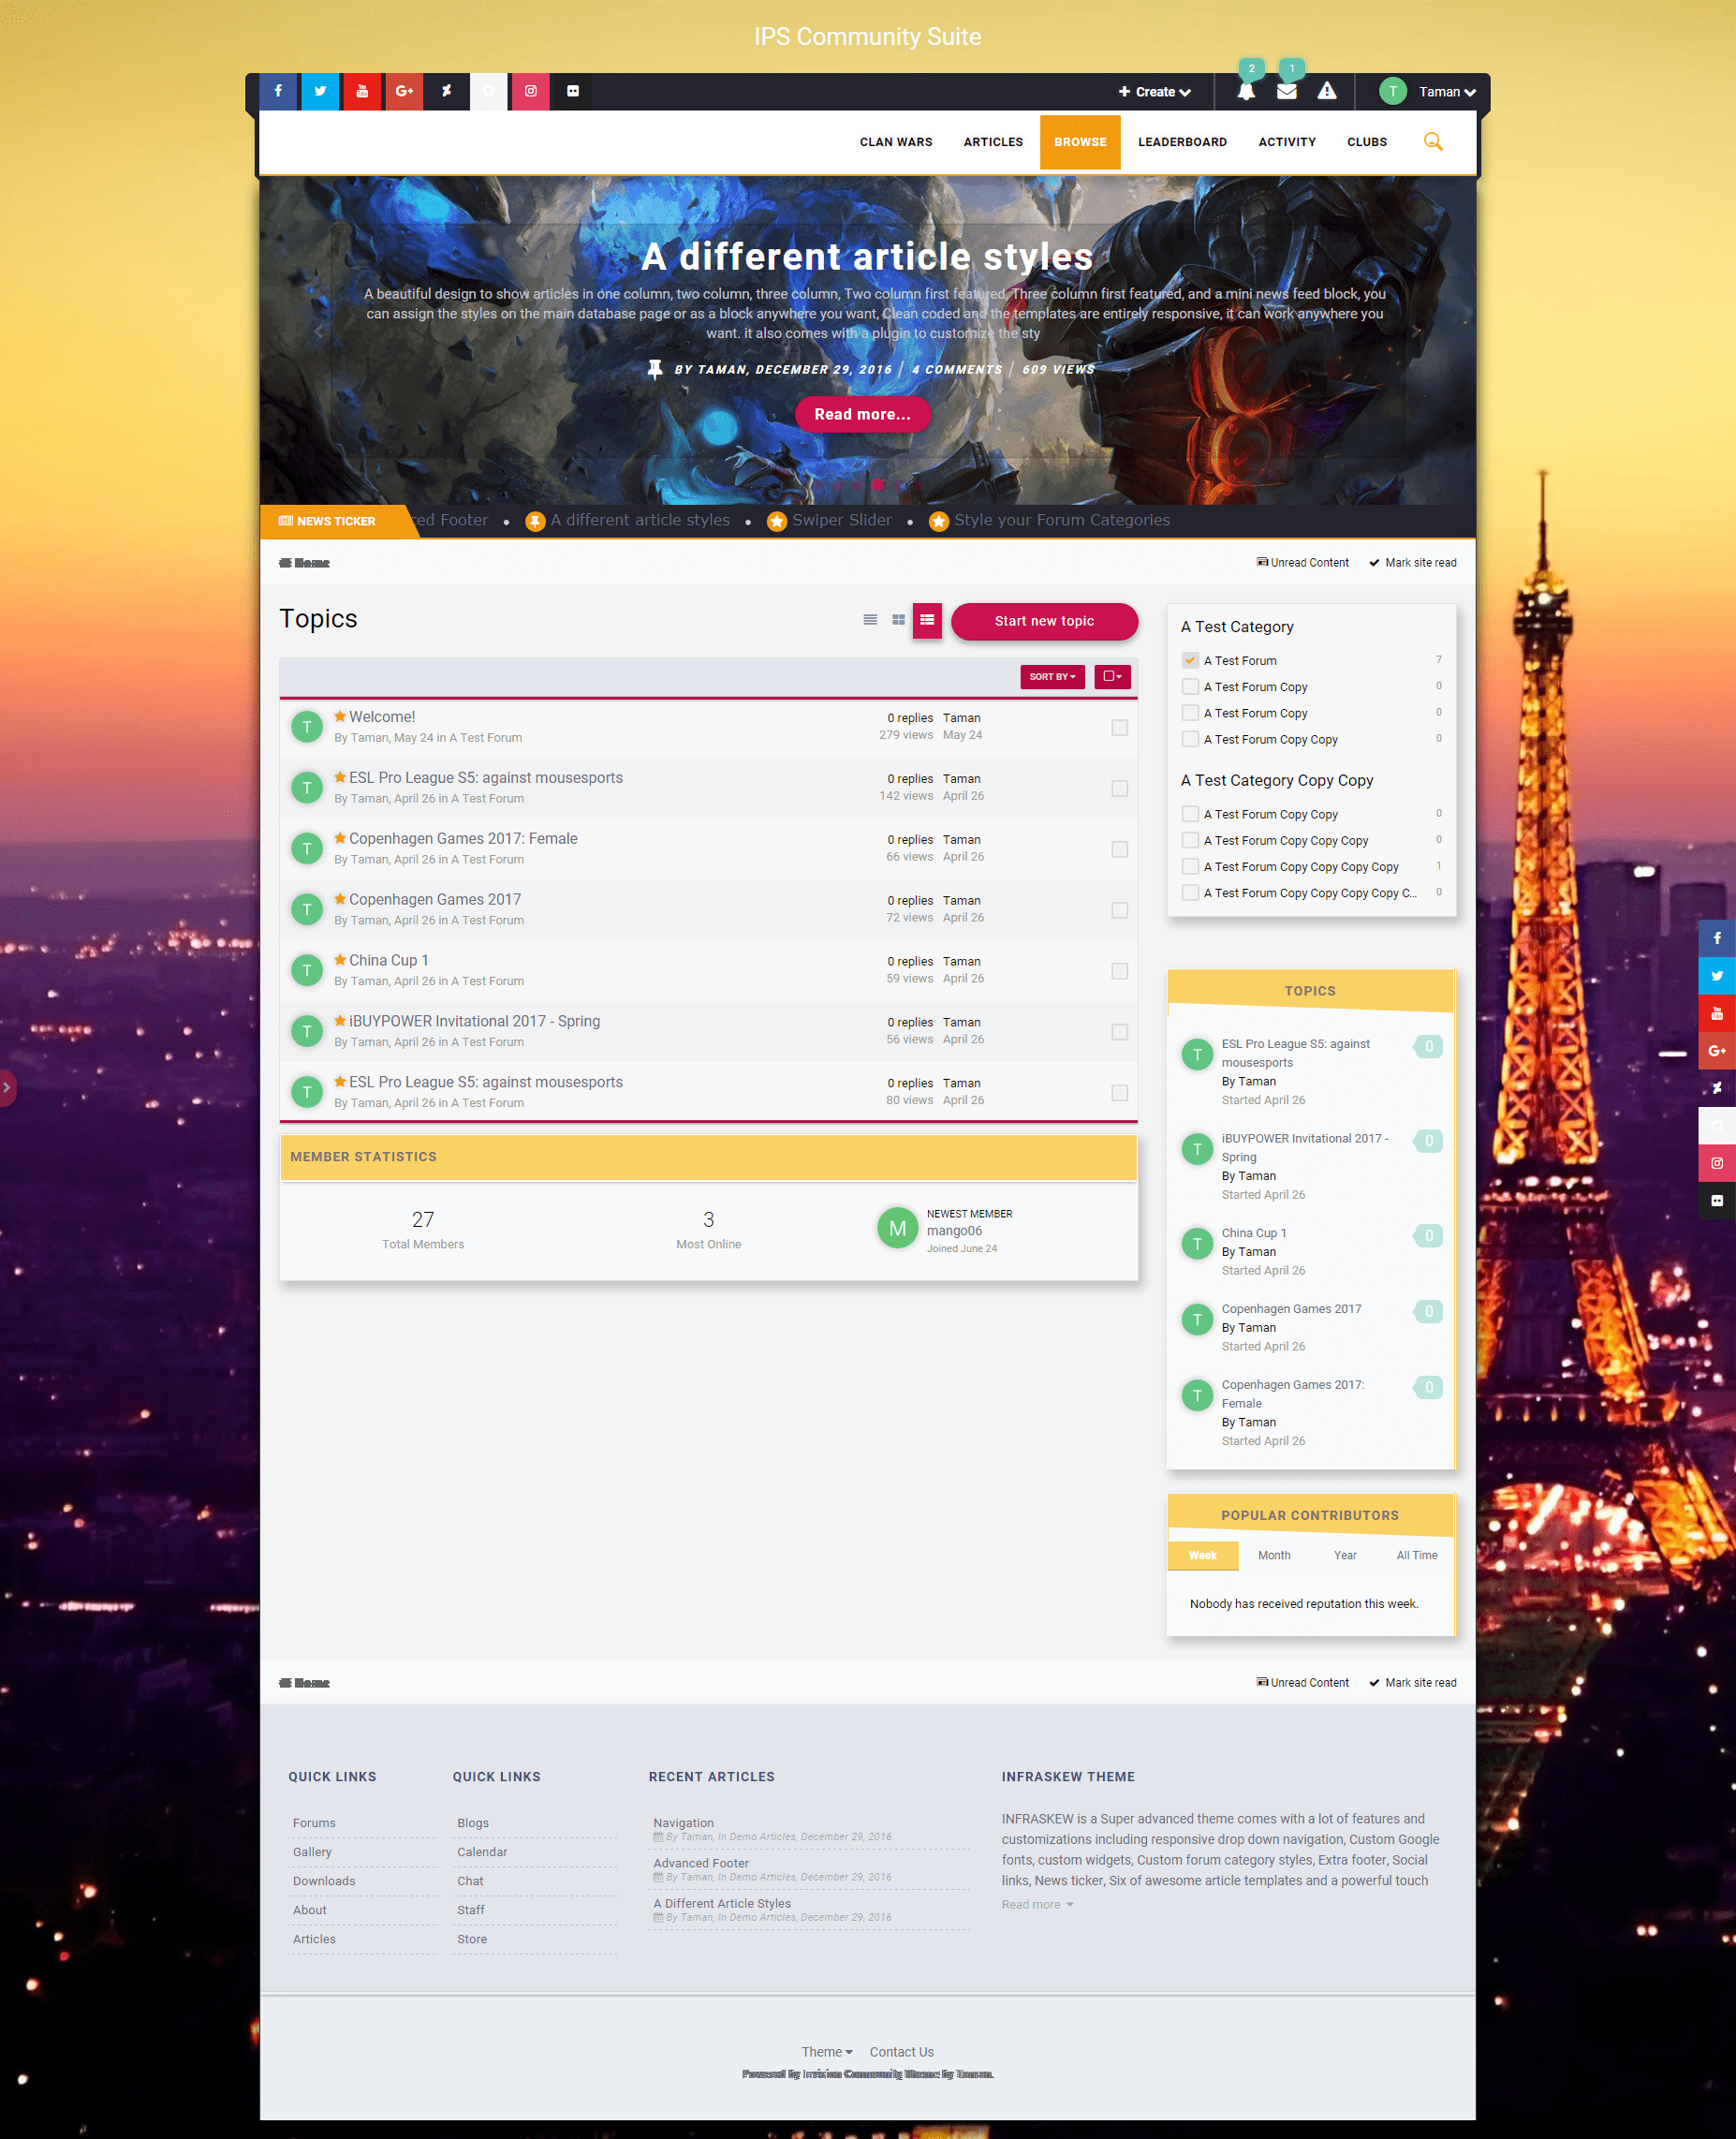Open the Advanced Footer recent article link
This screenshot has width=1736, height=2139.
(701, 1863)
